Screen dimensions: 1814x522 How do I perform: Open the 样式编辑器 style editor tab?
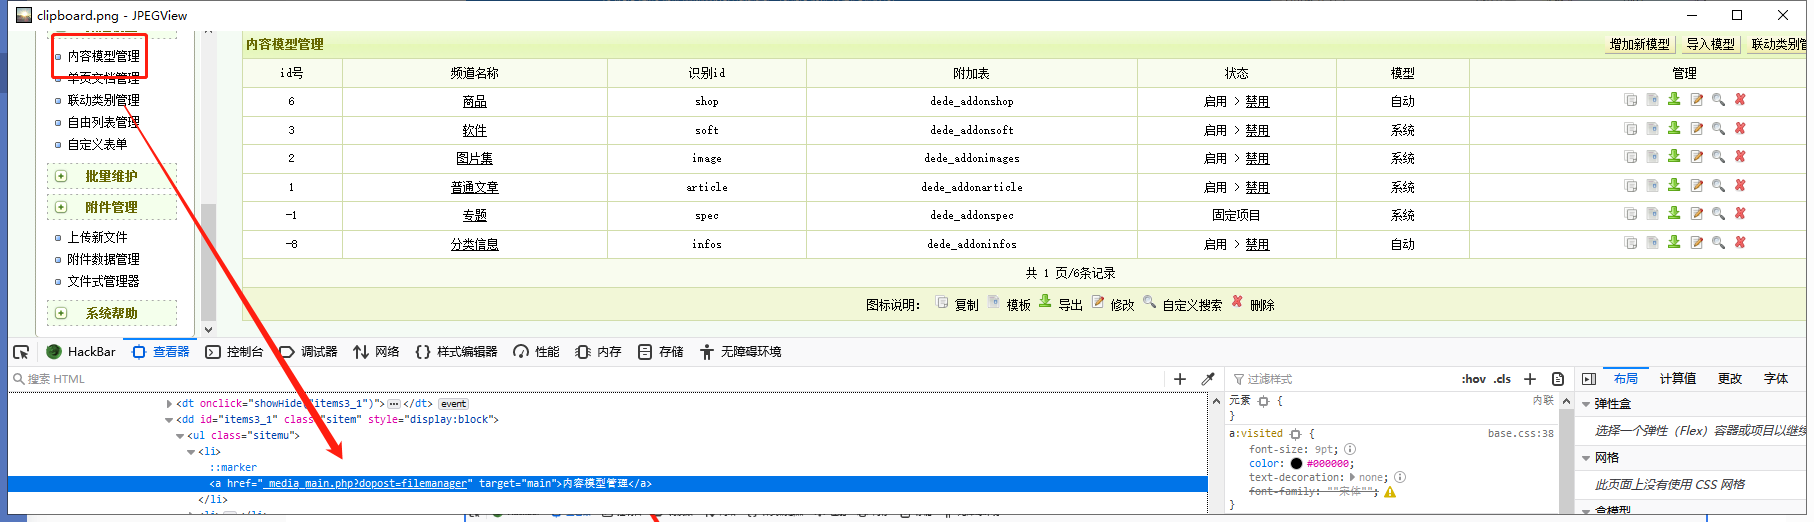tap(456, 352)
